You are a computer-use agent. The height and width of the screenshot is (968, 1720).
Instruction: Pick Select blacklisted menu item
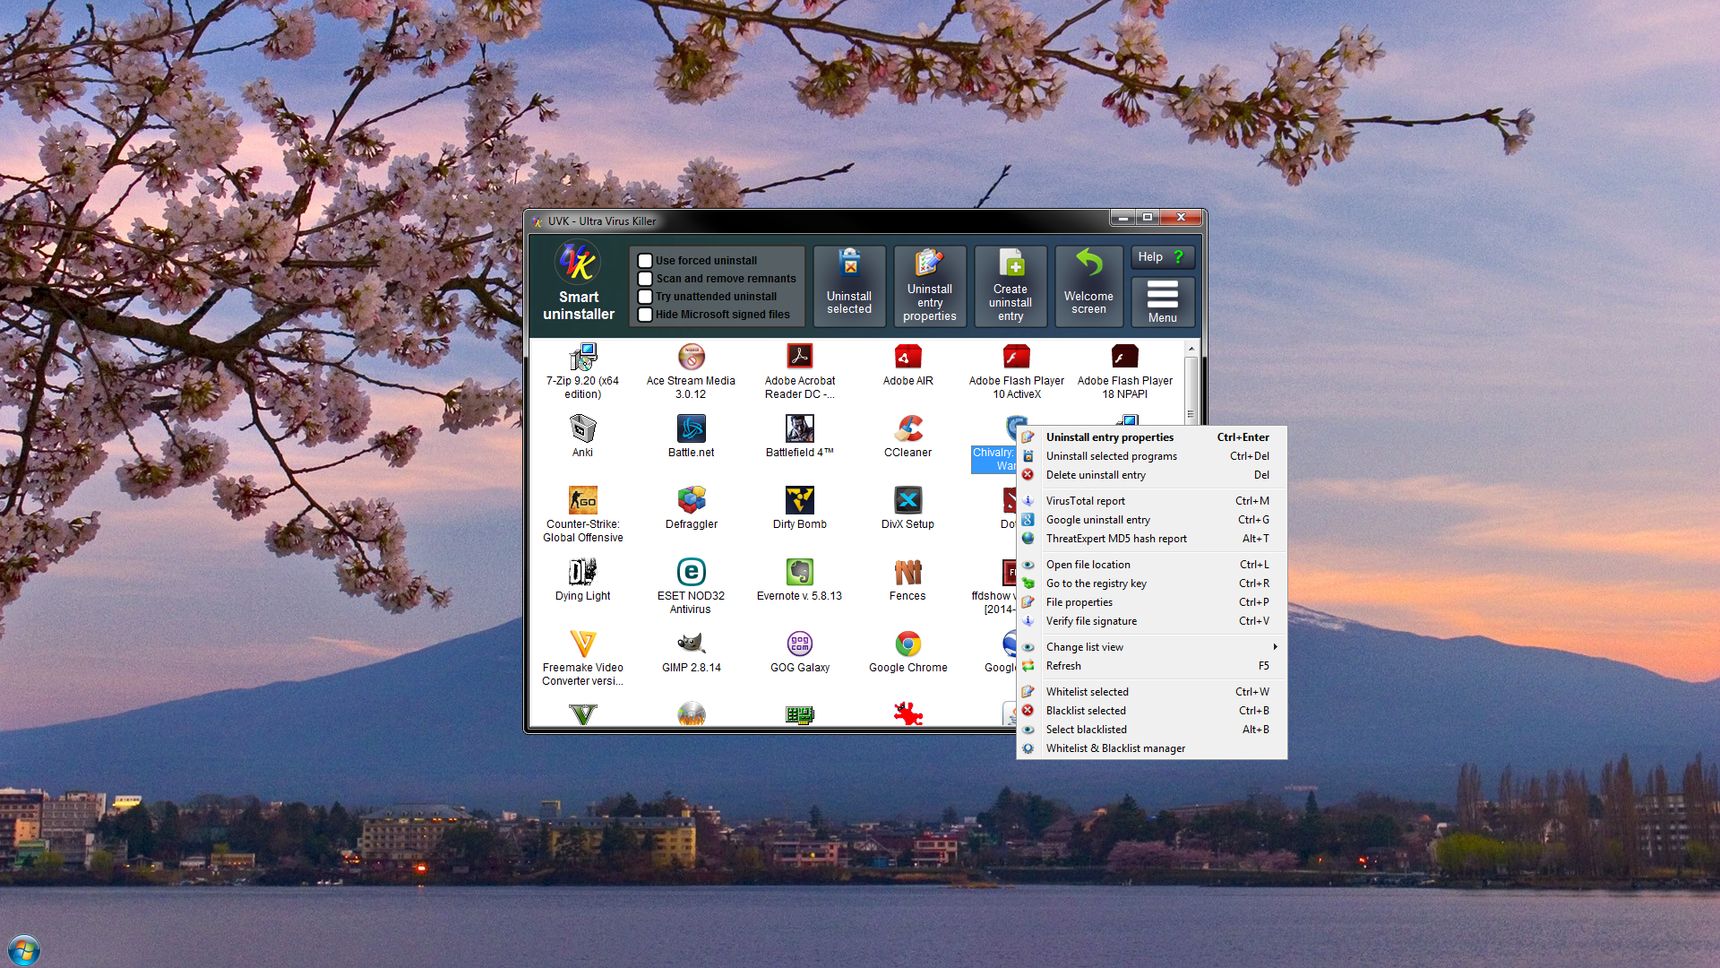[1151, 730]
